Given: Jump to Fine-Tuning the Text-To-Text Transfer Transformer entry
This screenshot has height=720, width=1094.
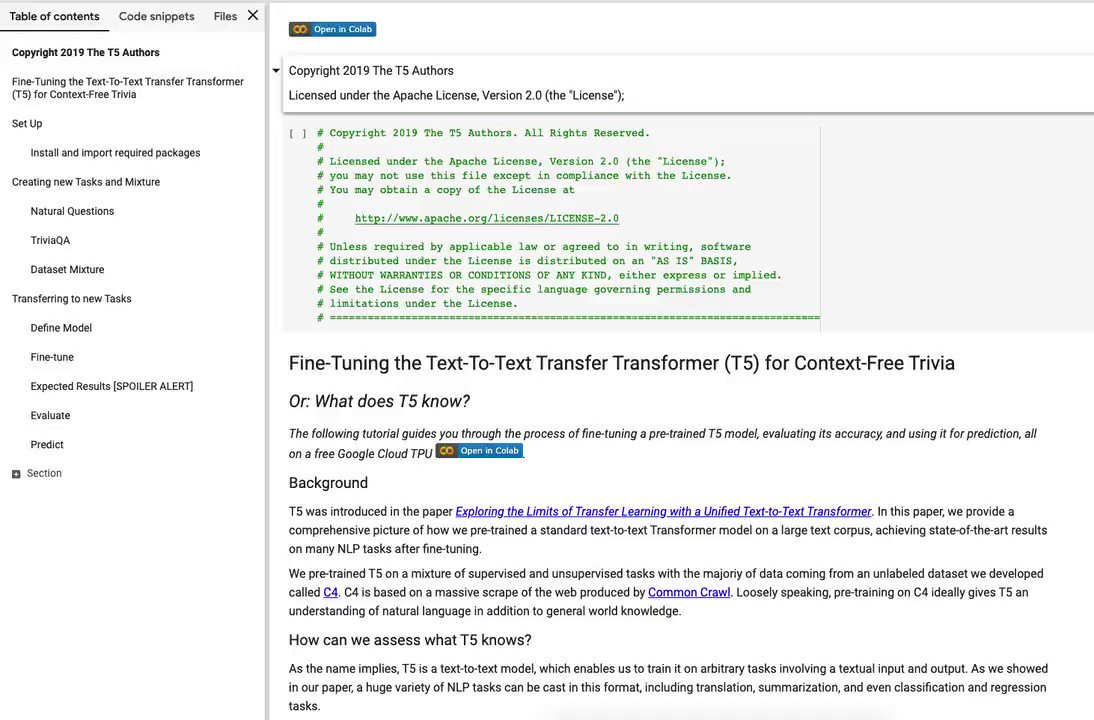Looking at the screenshot, I should click(128, 88).
